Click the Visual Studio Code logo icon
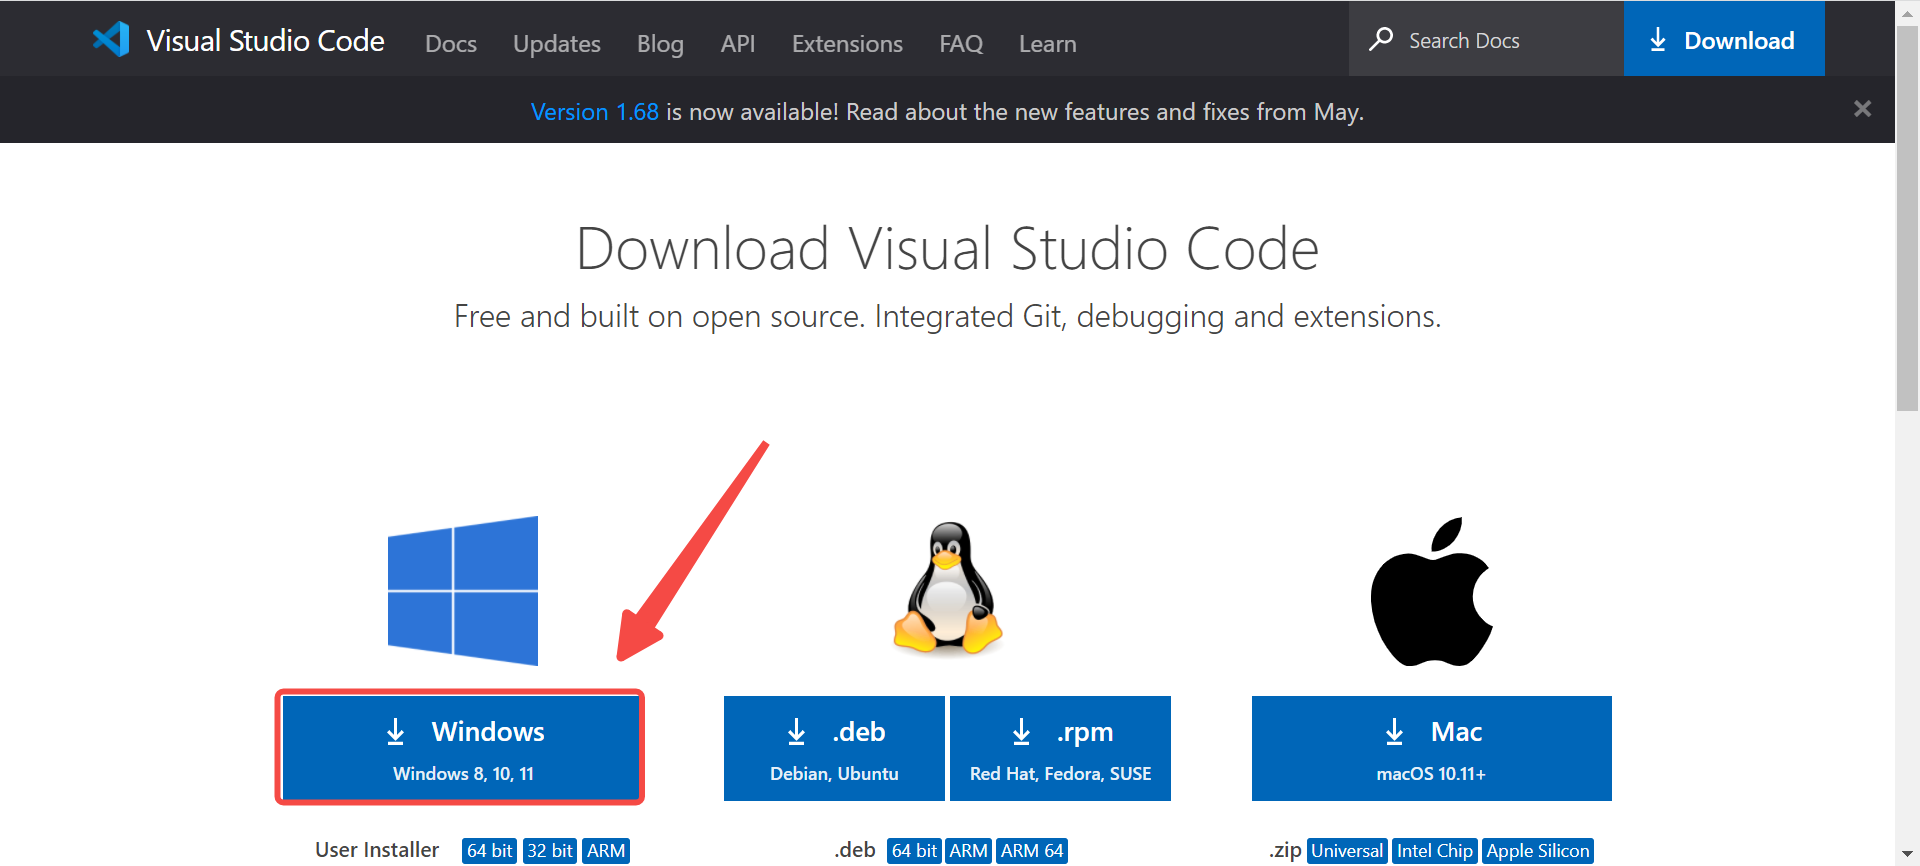1920x866 pixels. (111, 39)
